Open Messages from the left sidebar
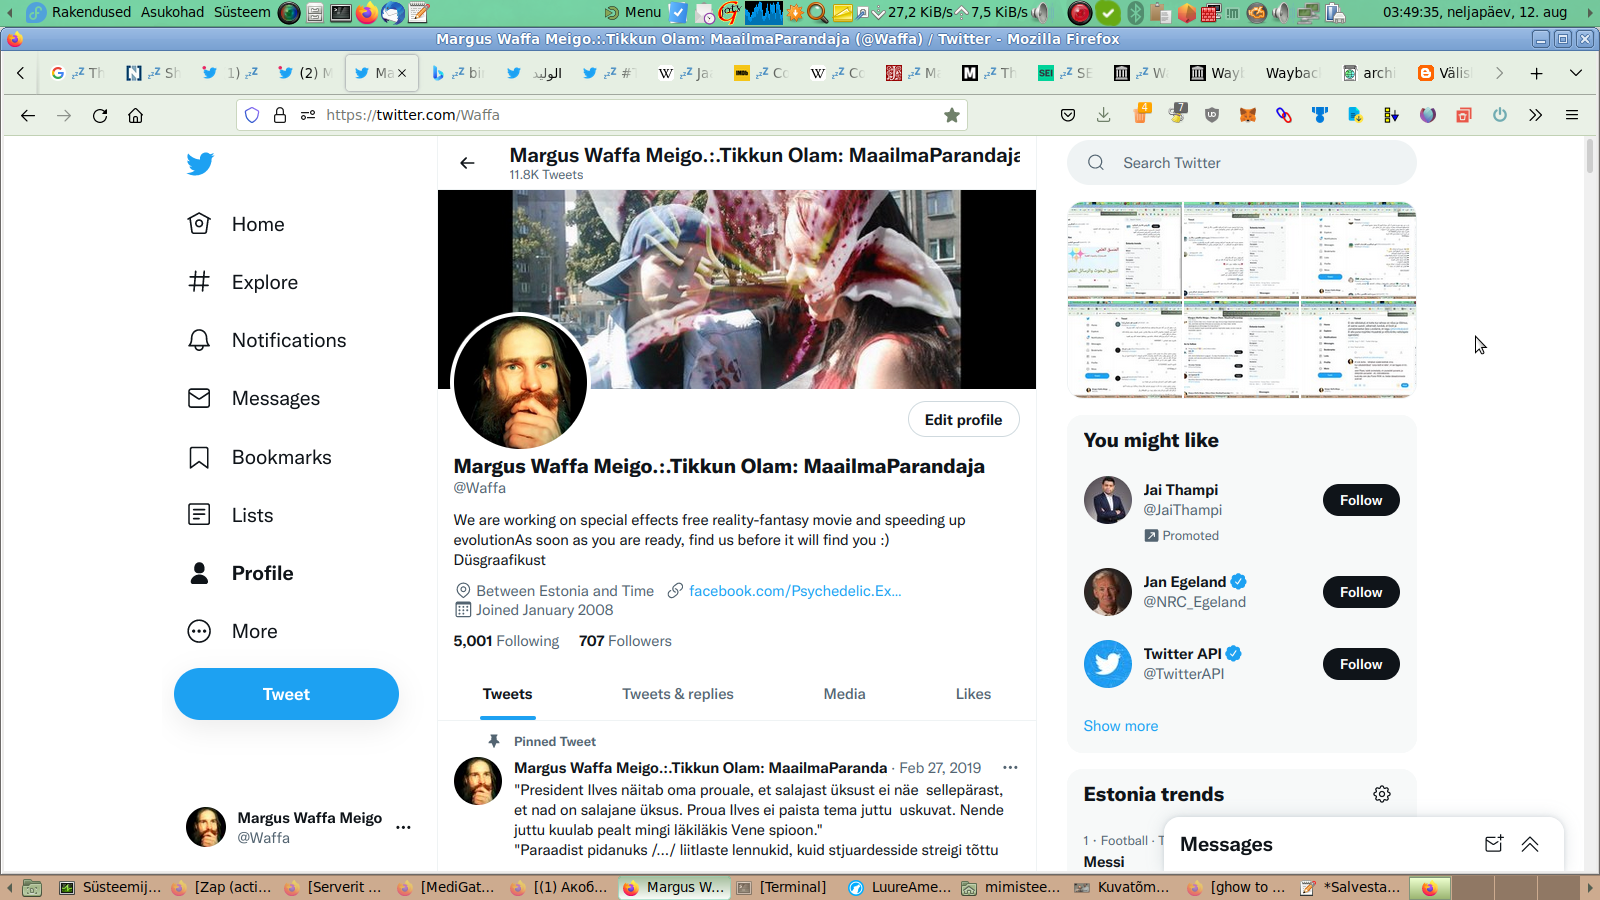The image size is (1600, 900). click(254, 398)
